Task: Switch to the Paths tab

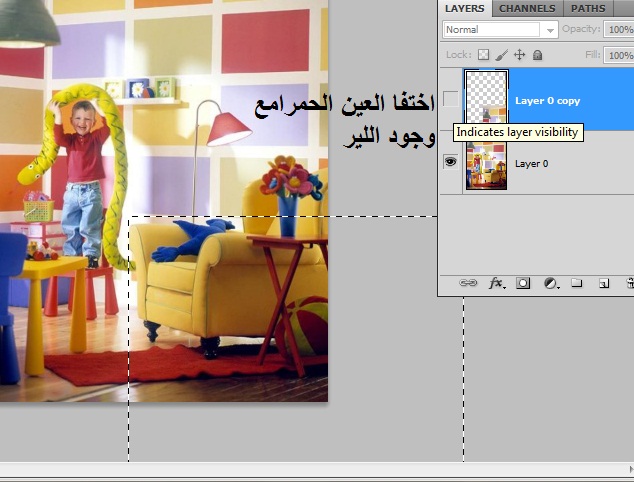Action: [588, 9]
